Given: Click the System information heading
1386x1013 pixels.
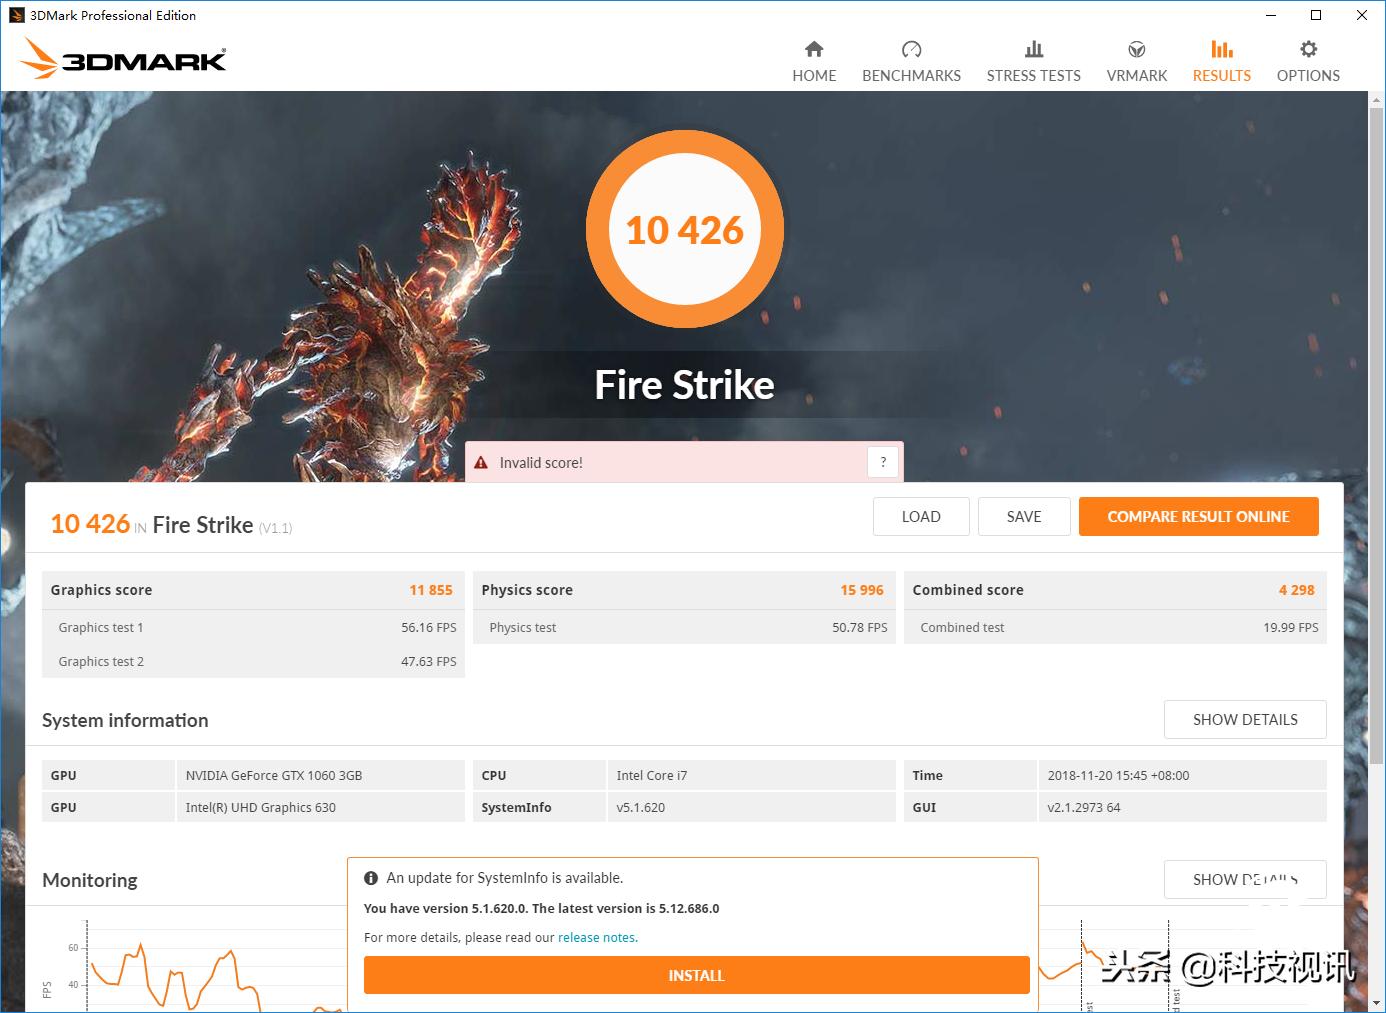Looking at the screenshot, I should (125, 720).
